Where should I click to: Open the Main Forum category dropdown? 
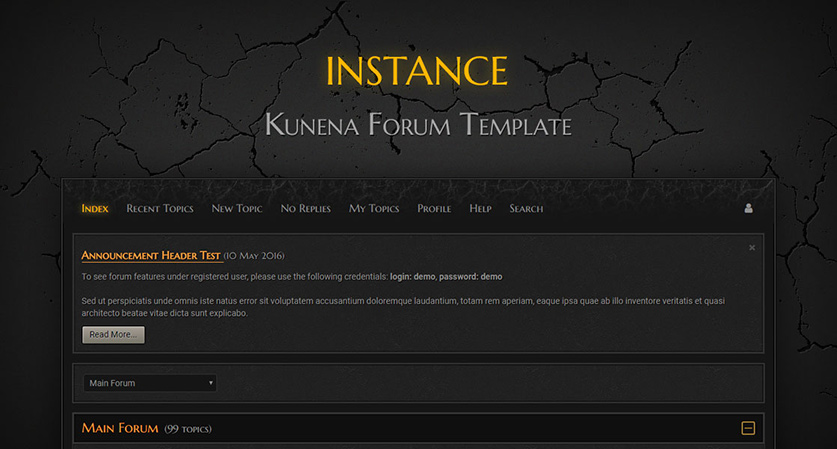point(150,383)
